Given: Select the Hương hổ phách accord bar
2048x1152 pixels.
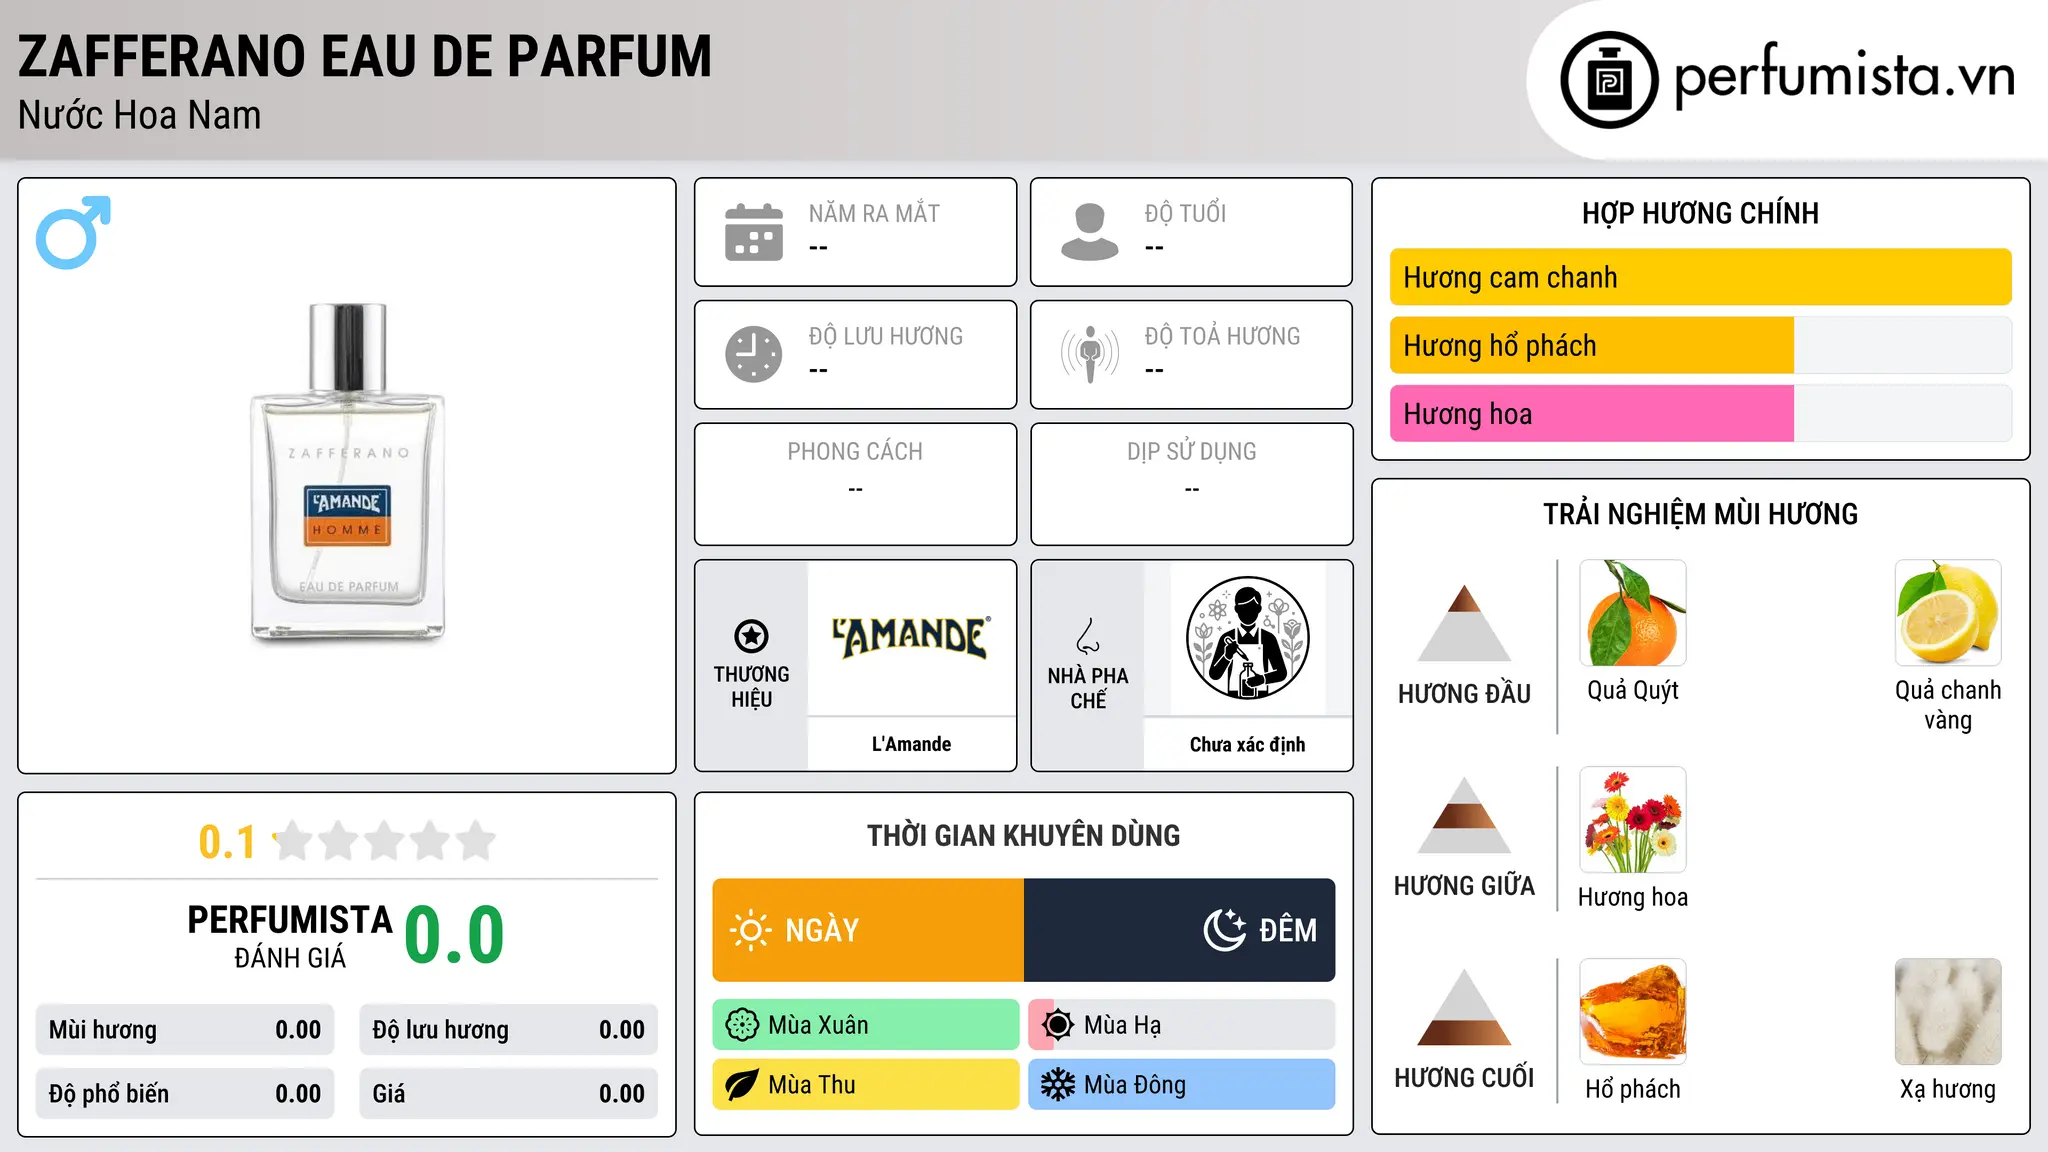Looking at the screenshot, I should pyautogui.click(x=1700, y=345).
